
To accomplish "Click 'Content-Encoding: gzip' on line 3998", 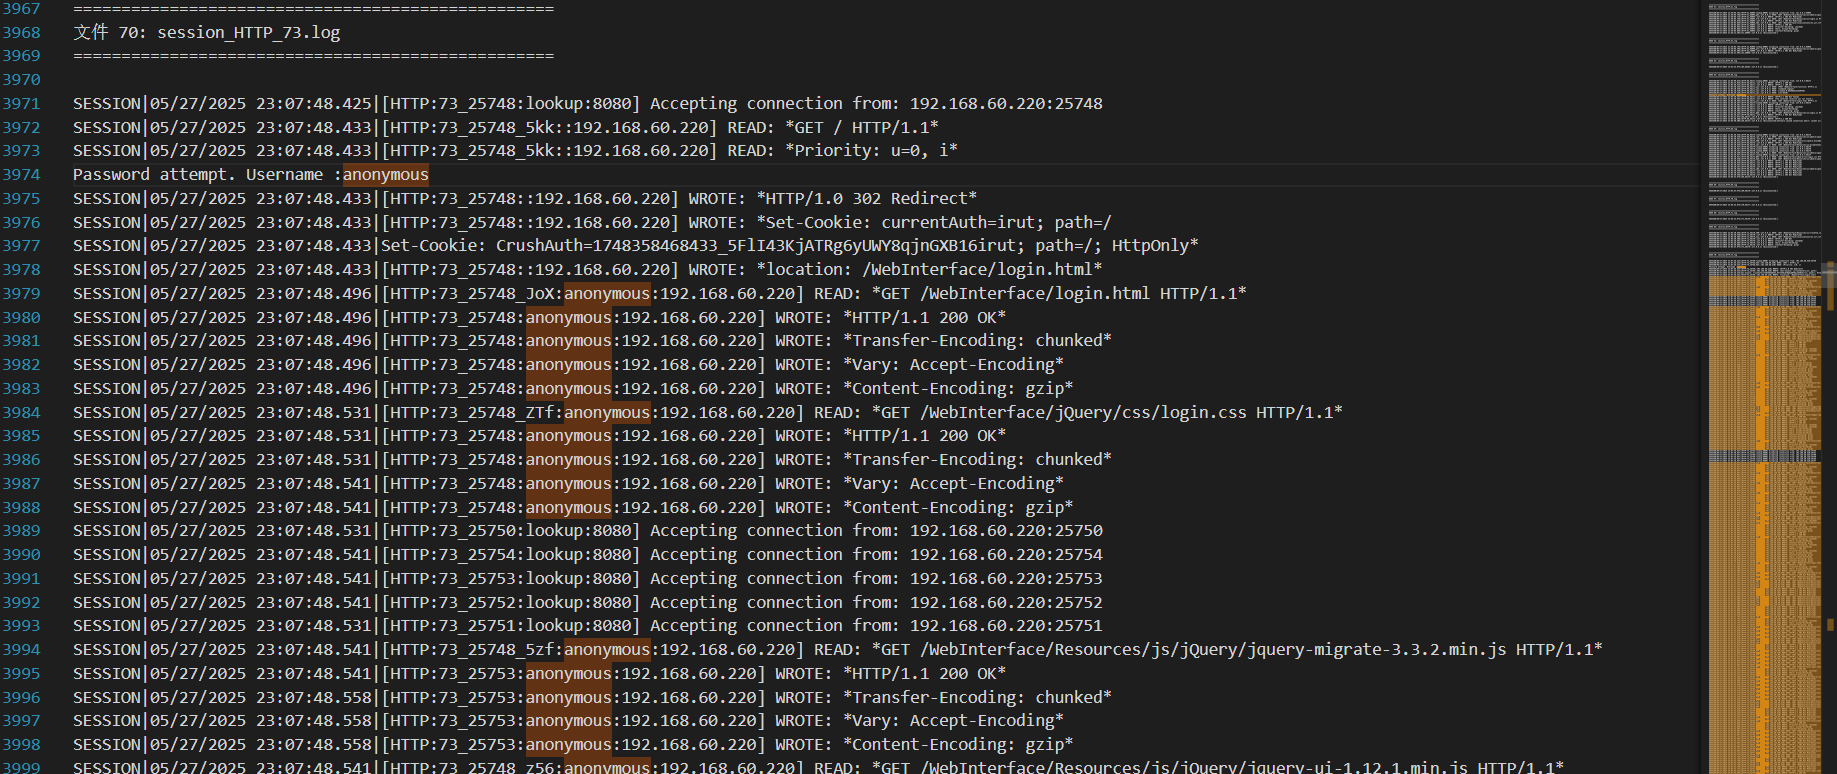I will (x=958, y=745).
